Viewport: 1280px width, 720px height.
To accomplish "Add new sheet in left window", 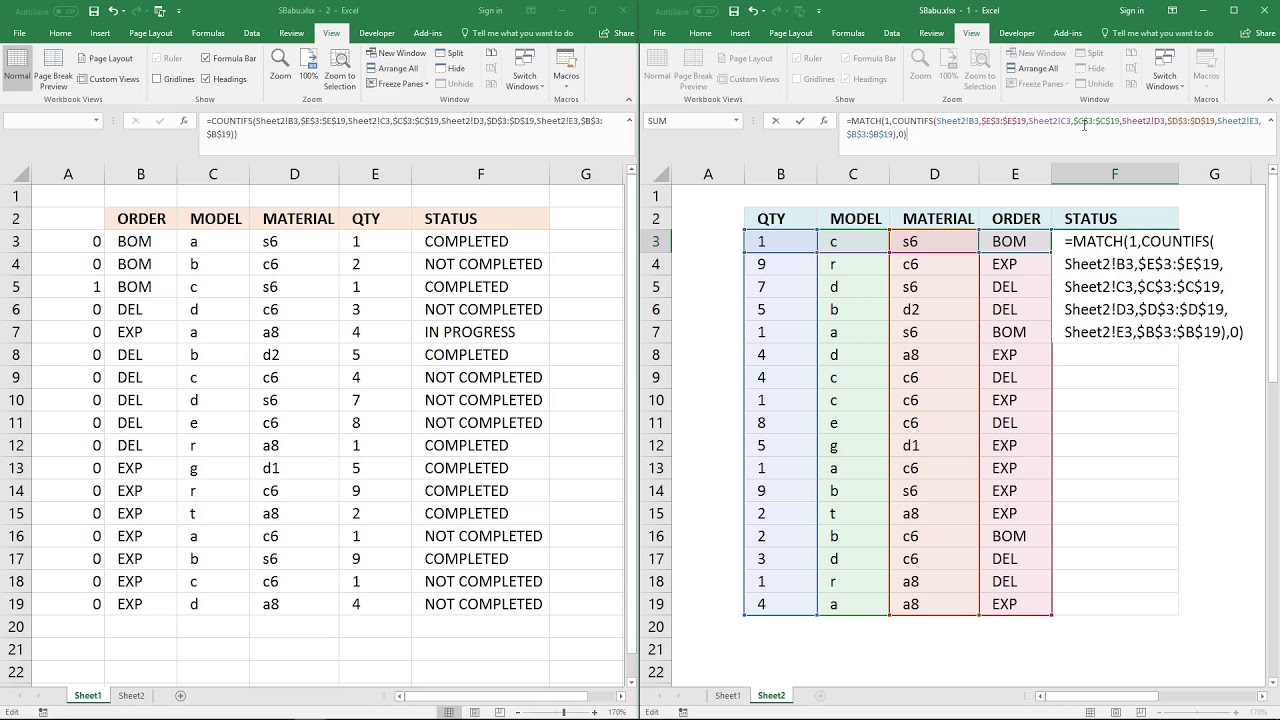I will (x=180, y=695).
